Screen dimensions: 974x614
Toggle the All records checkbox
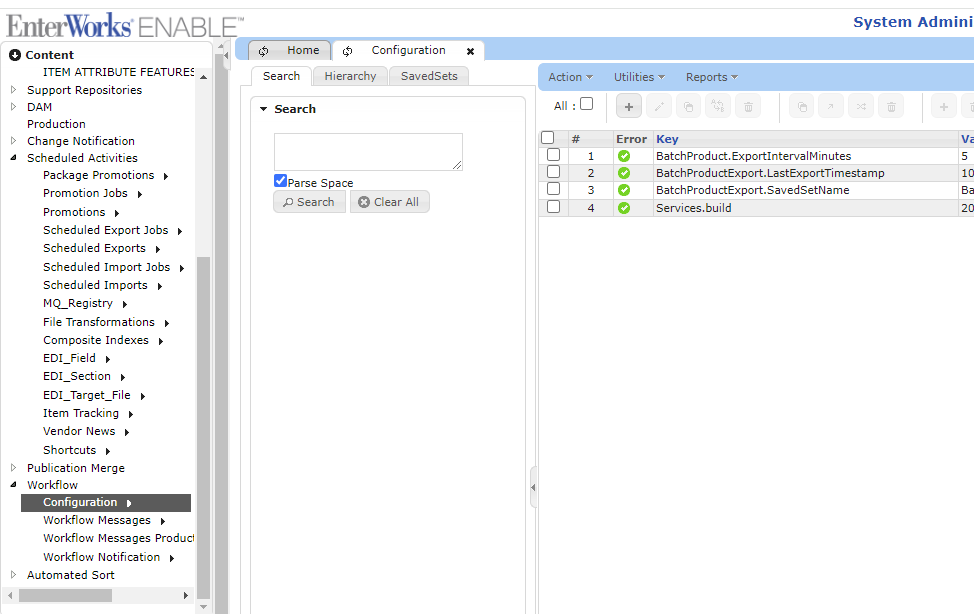[x=586, y=104]
